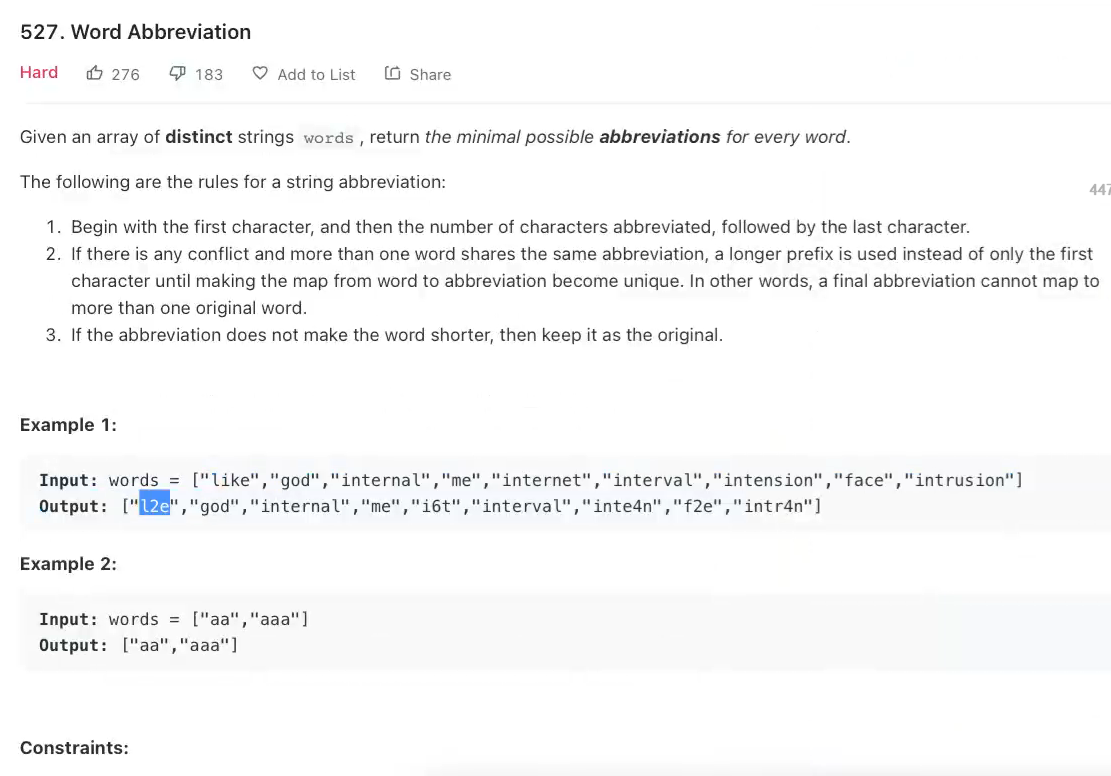Click the like count 276
This screenshot has width=1111, height=776.
[x=126, y=74]
